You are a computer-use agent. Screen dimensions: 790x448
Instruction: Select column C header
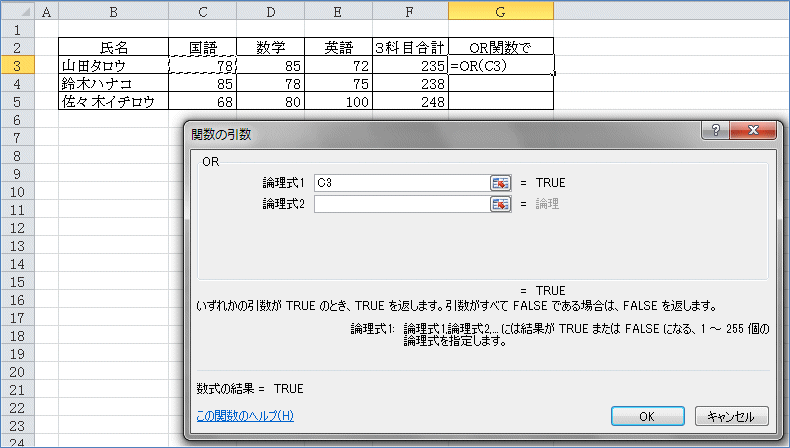tap(203, 11)
